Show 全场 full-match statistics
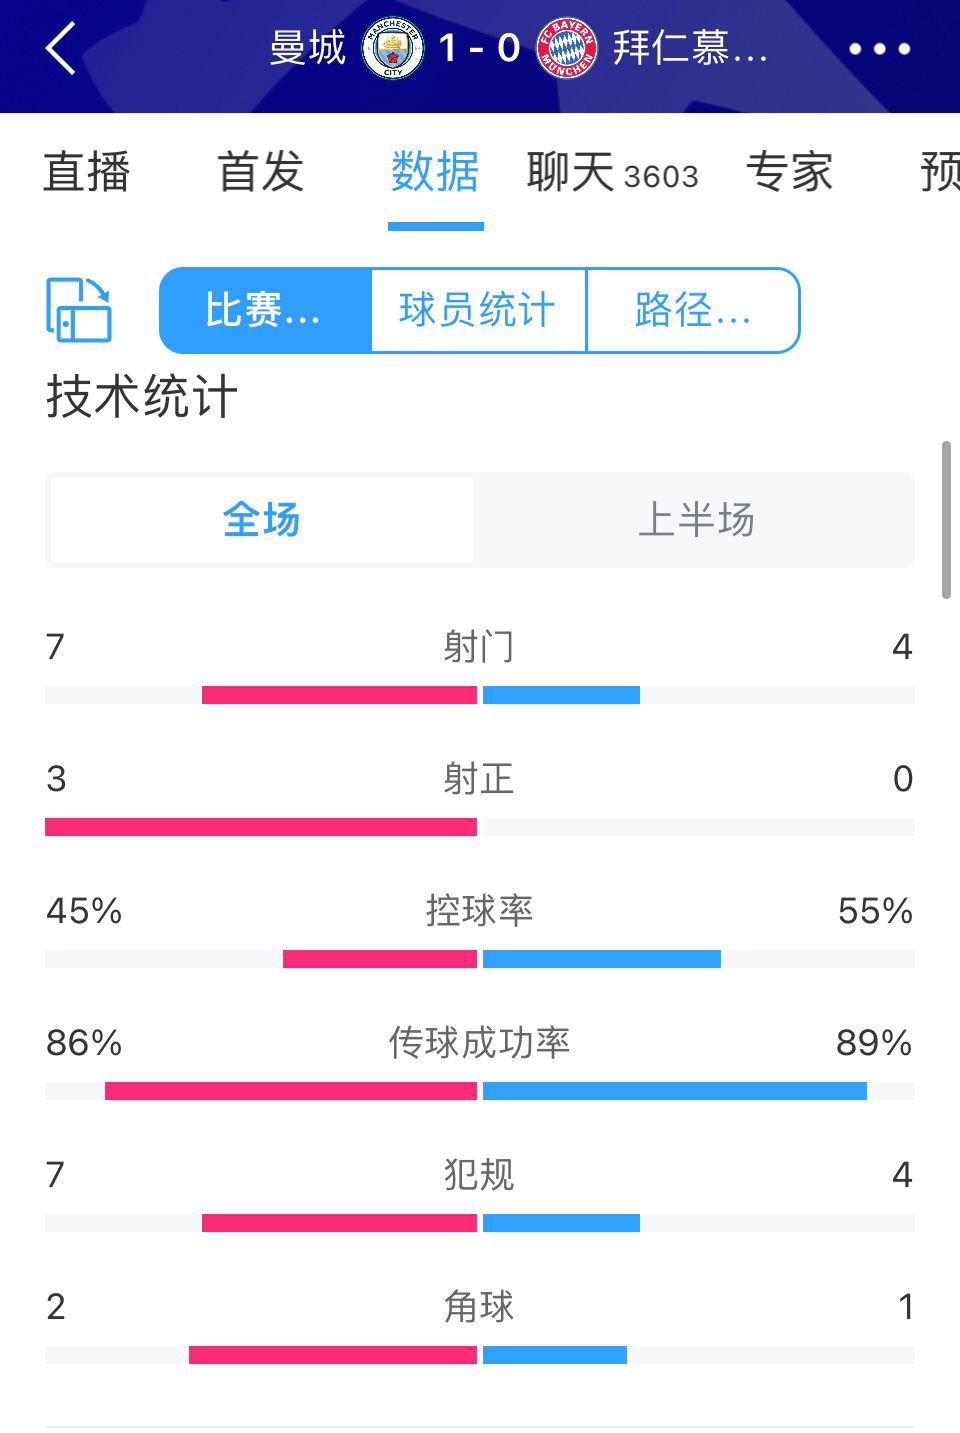960x1433 pixels. pyautogui.click(x=262, y=520)
